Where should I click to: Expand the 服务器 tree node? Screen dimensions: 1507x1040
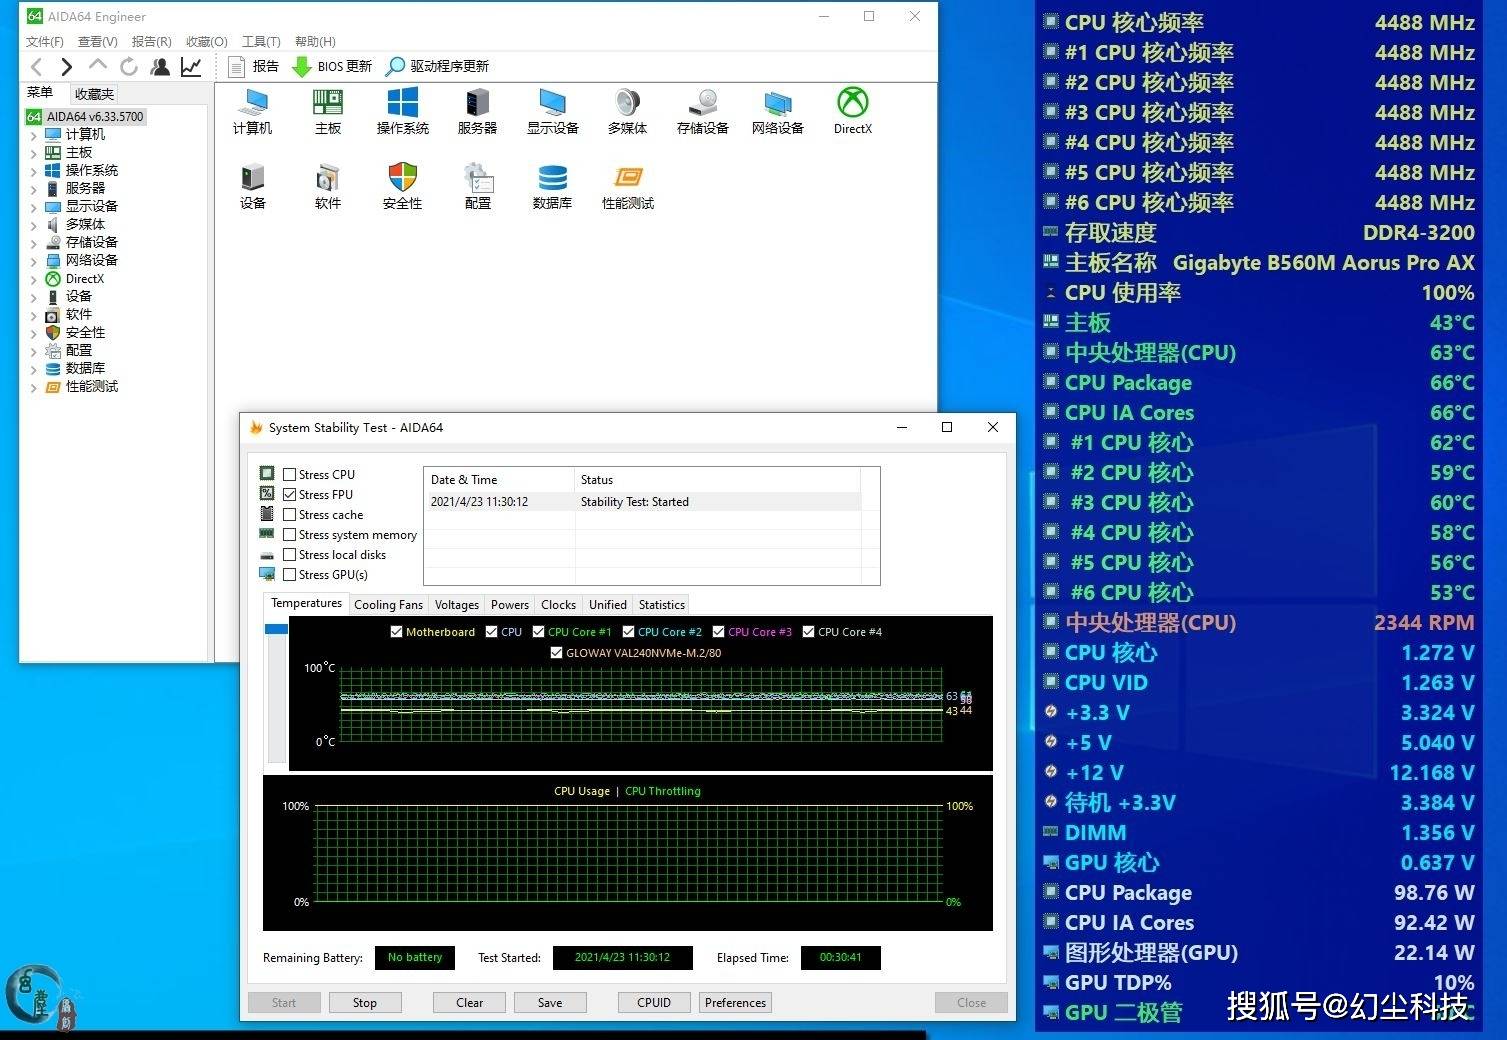coord(34,189)
